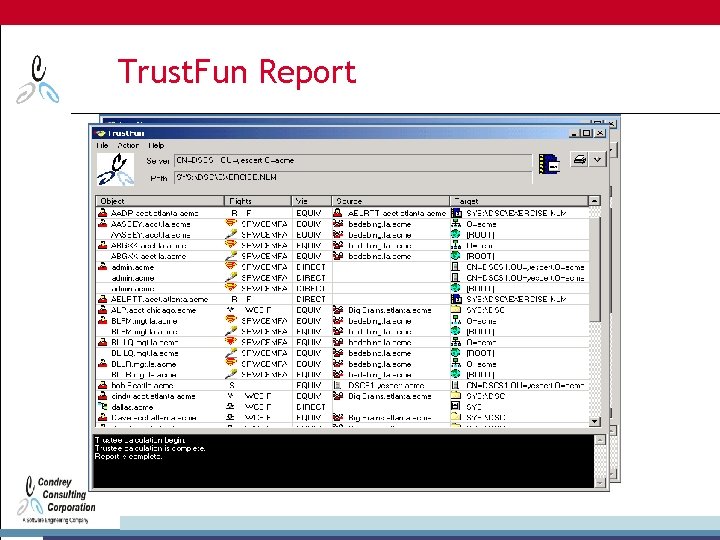This screenshot has height=540, width=720.
Task: Open the File menu in TrustFun
Action: coord(102,146)
